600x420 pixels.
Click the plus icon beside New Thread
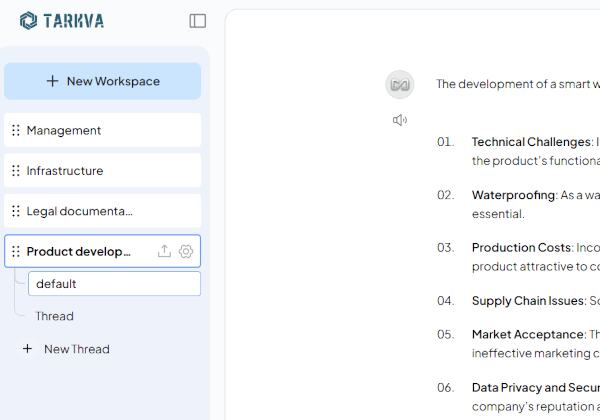click(x=27, y=349)
